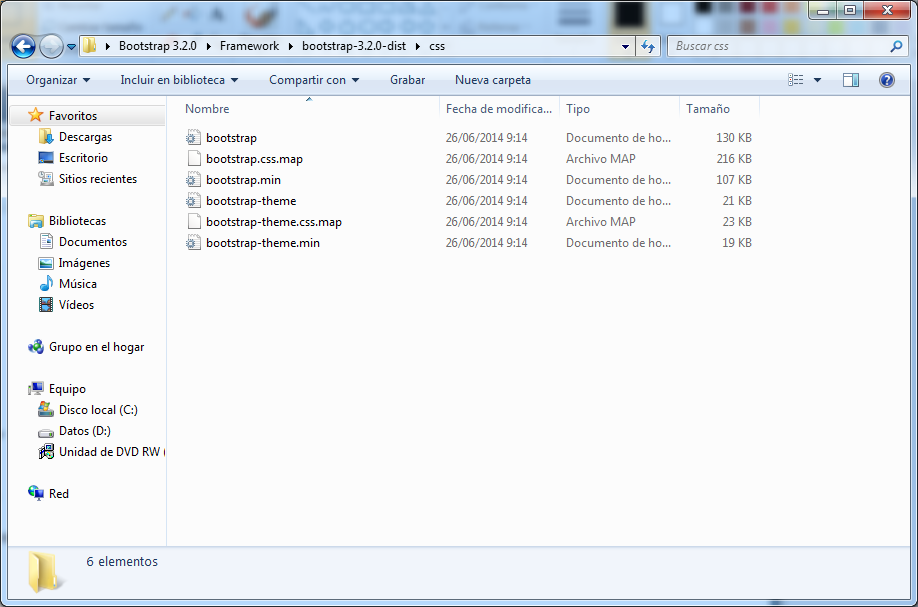
Task: Sort by the Tamaño column header
Action: [x=720, y=109]
